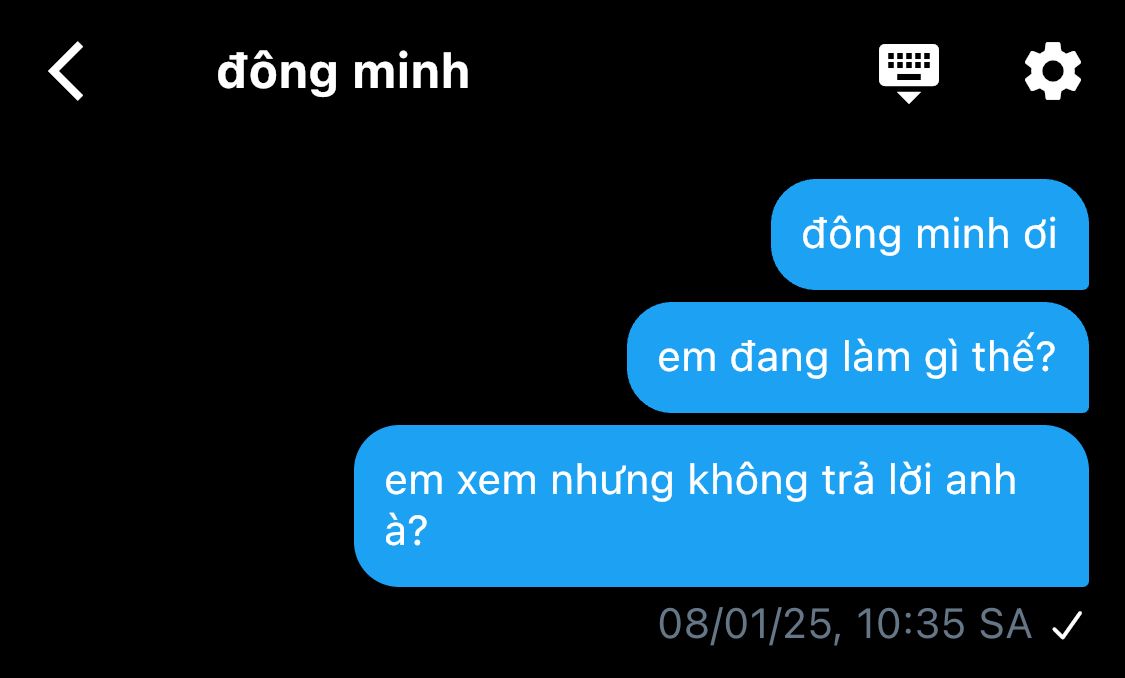Hide the keyboard with the keyboard icon
The image size is (1125, 678).
pyautogui.click(x=909, y=73)
